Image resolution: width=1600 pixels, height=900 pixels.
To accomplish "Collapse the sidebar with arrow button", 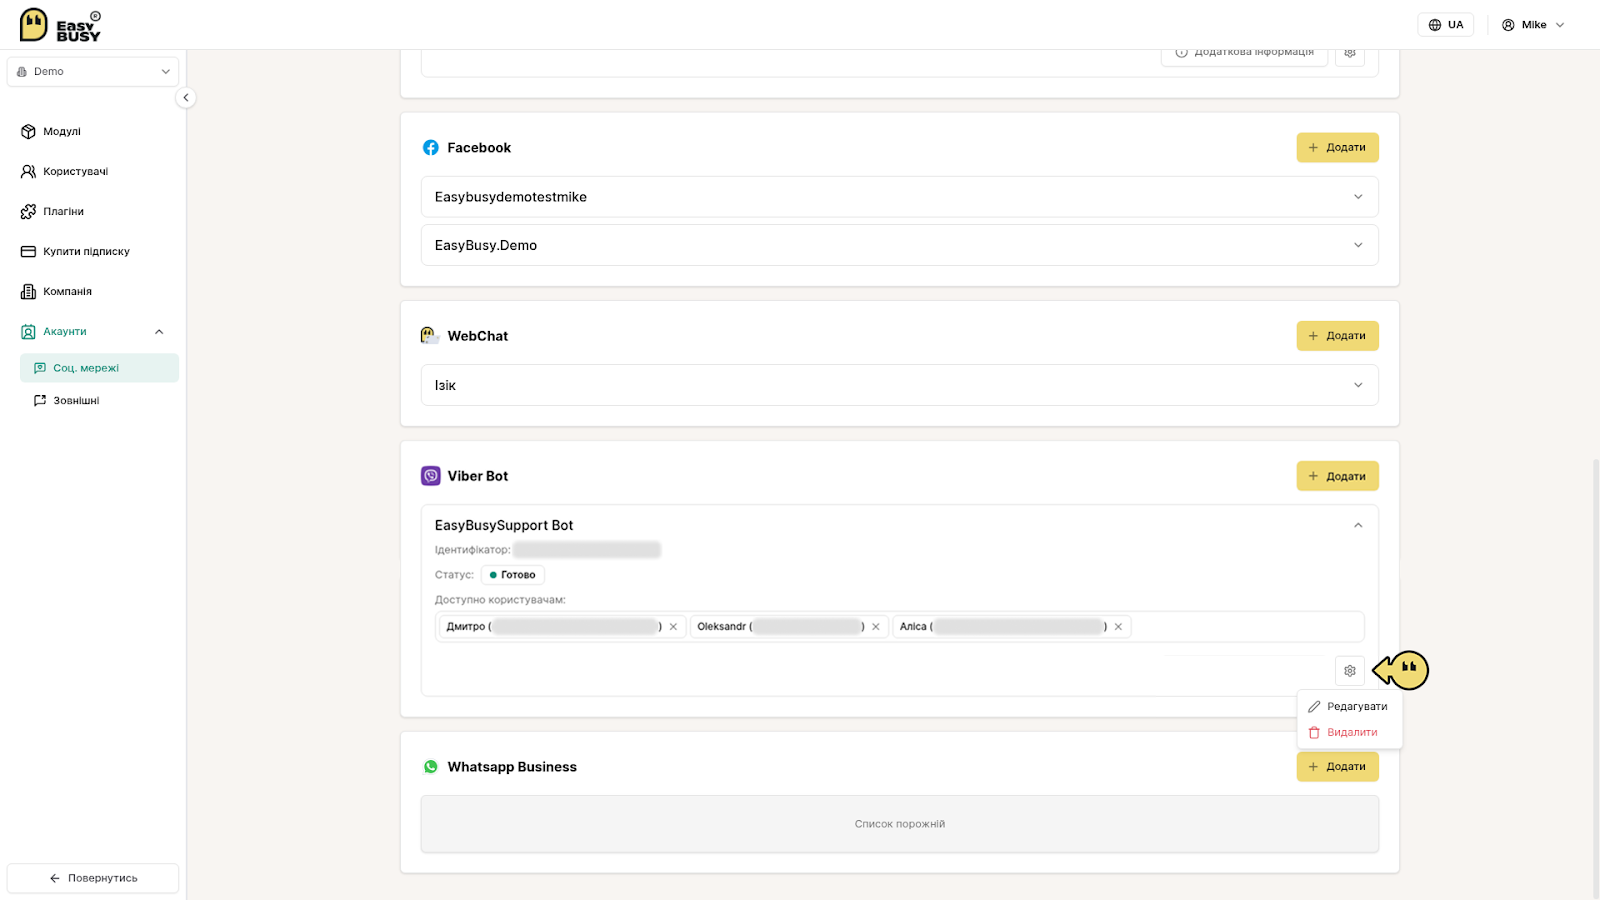I will pos(185,98).
